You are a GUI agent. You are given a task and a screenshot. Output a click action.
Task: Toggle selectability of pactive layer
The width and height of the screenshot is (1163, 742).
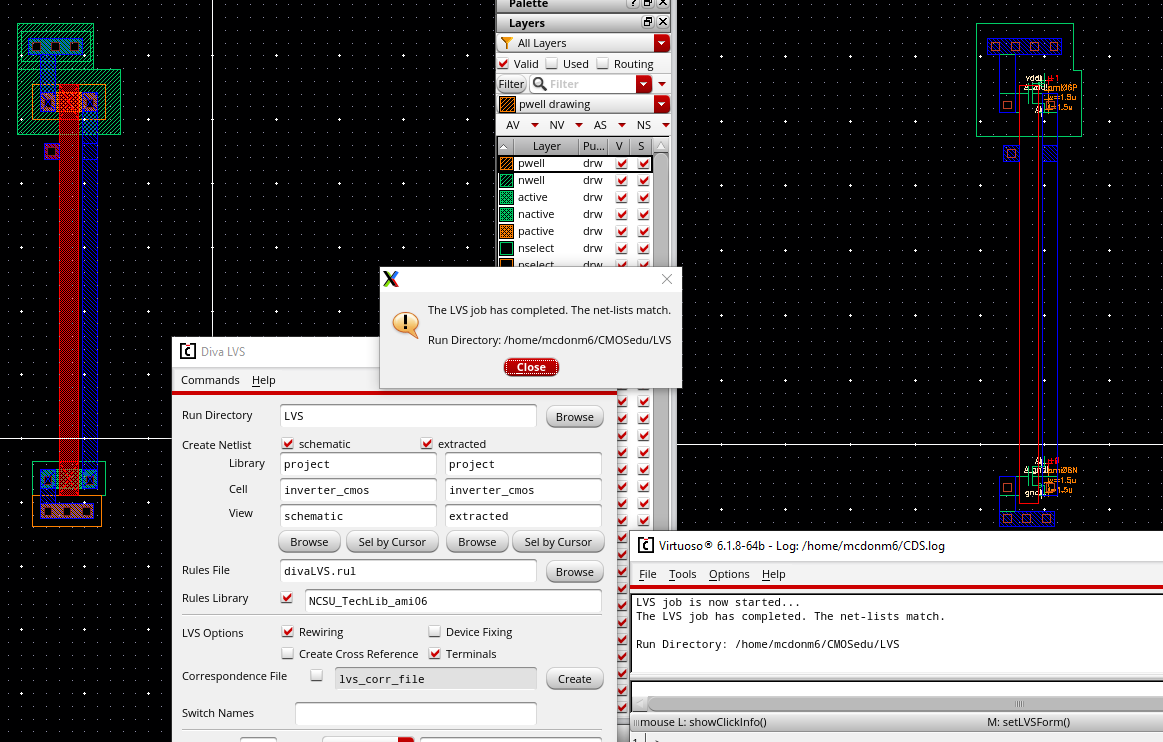pos(644,232)
